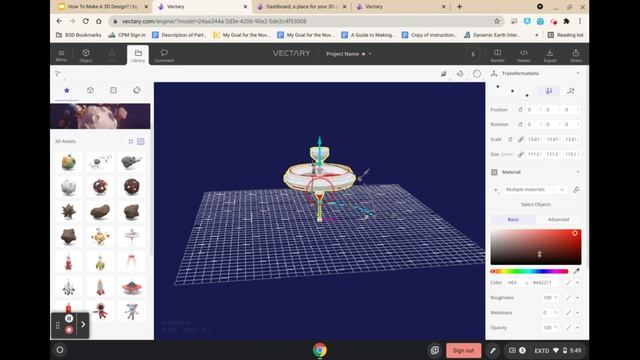Click the material picker icon beside the dropdown
This screenshot has height=360, width=640.
(x=576, y=190)
